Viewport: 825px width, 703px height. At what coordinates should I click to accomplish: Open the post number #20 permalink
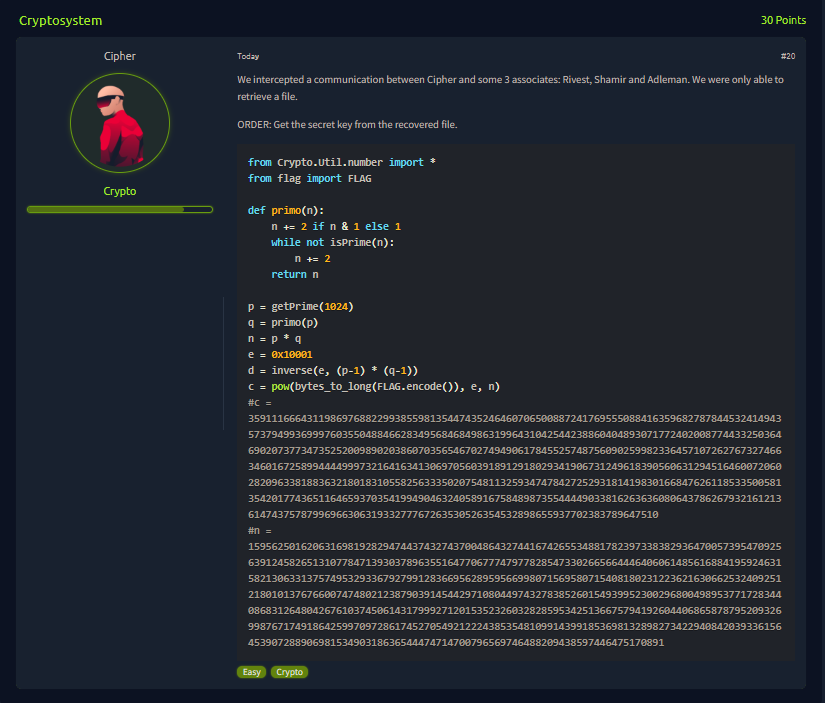pos(787,56)
